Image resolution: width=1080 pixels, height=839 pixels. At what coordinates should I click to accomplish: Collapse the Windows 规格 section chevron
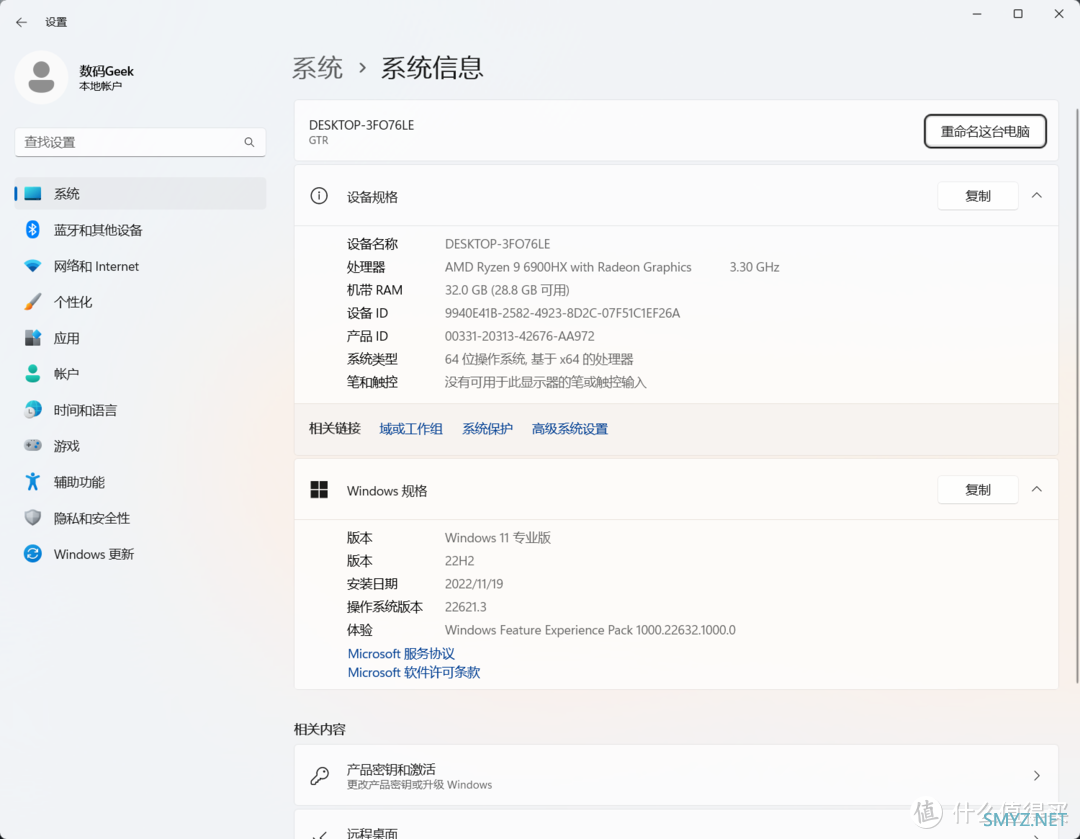(x=1036, y=489)
